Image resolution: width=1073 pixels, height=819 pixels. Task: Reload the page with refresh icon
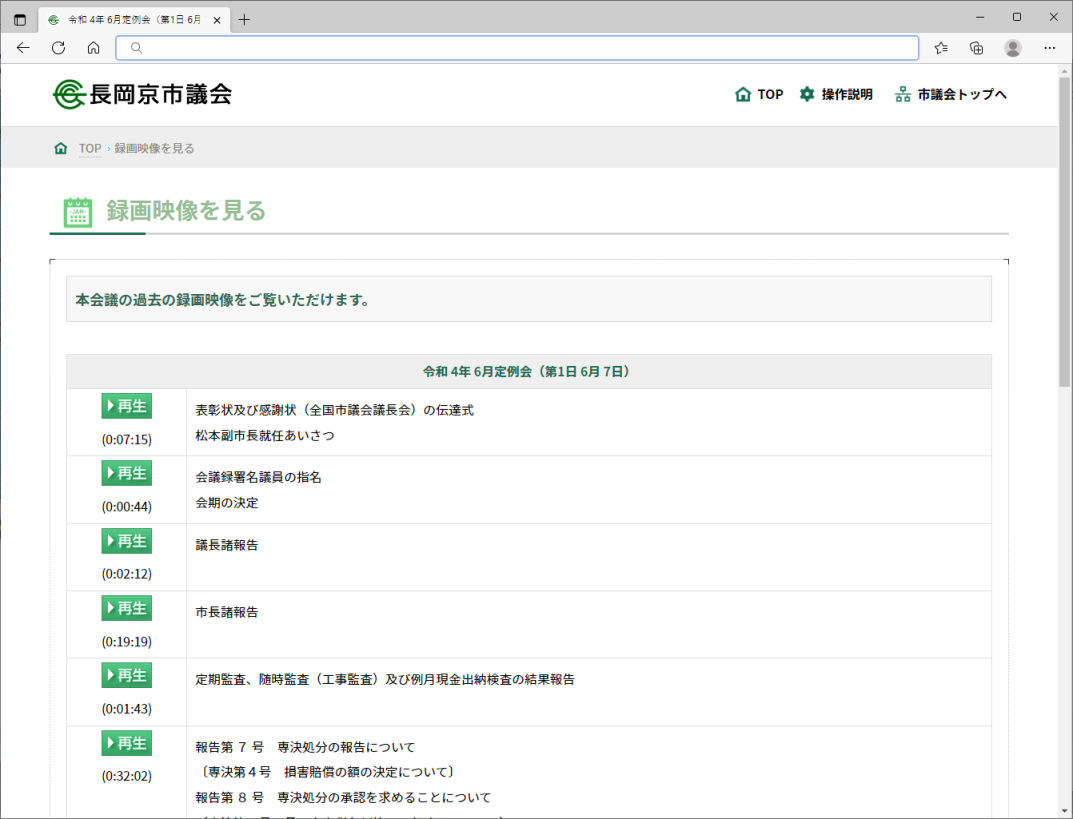(58, 48)
